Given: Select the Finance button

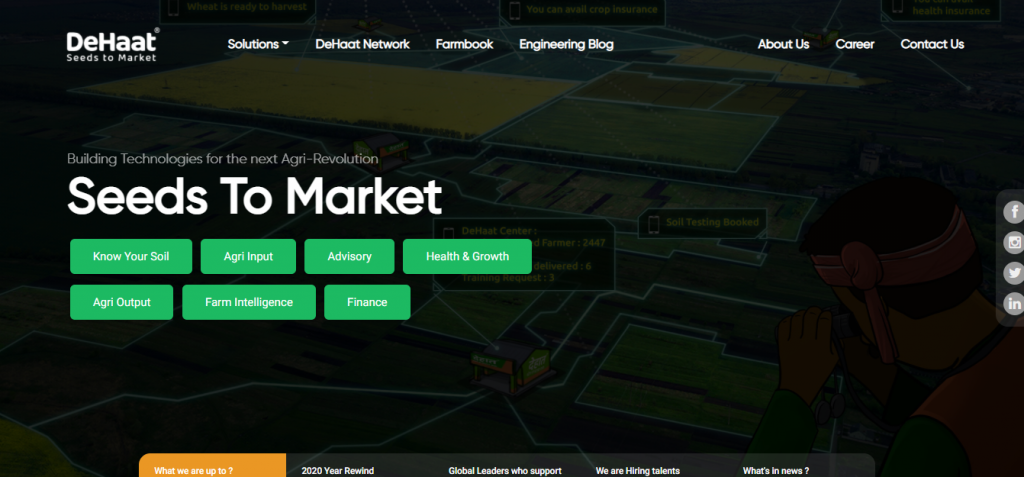Looking at the screenshot, I should pyautogui.click(x=367, y=302).
